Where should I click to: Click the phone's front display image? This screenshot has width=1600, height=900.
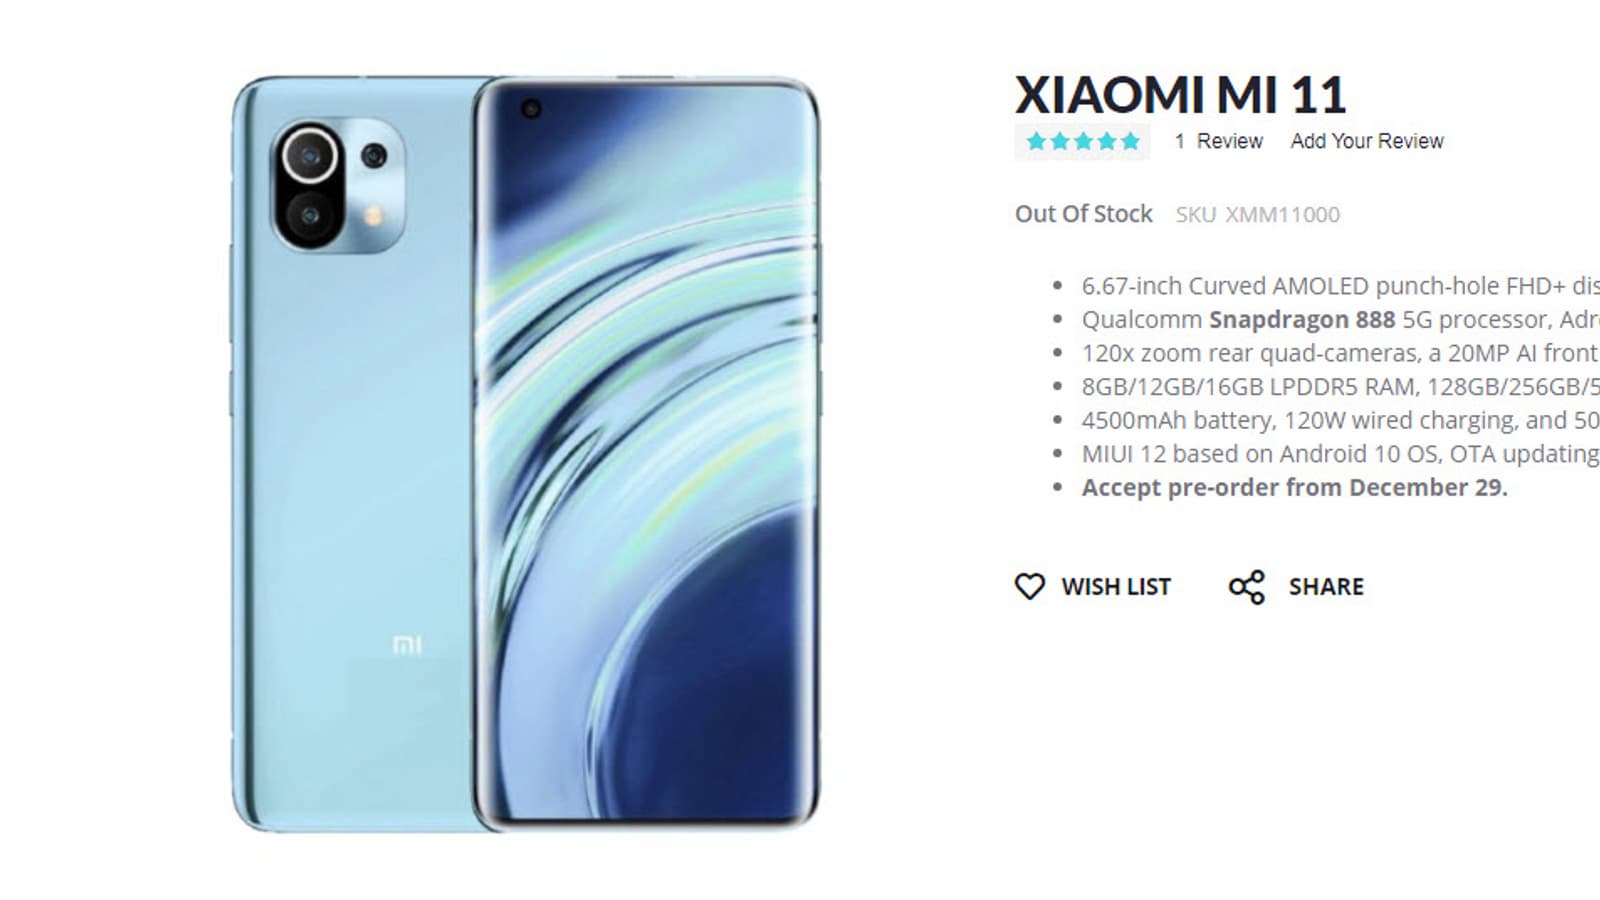point(646,453)
